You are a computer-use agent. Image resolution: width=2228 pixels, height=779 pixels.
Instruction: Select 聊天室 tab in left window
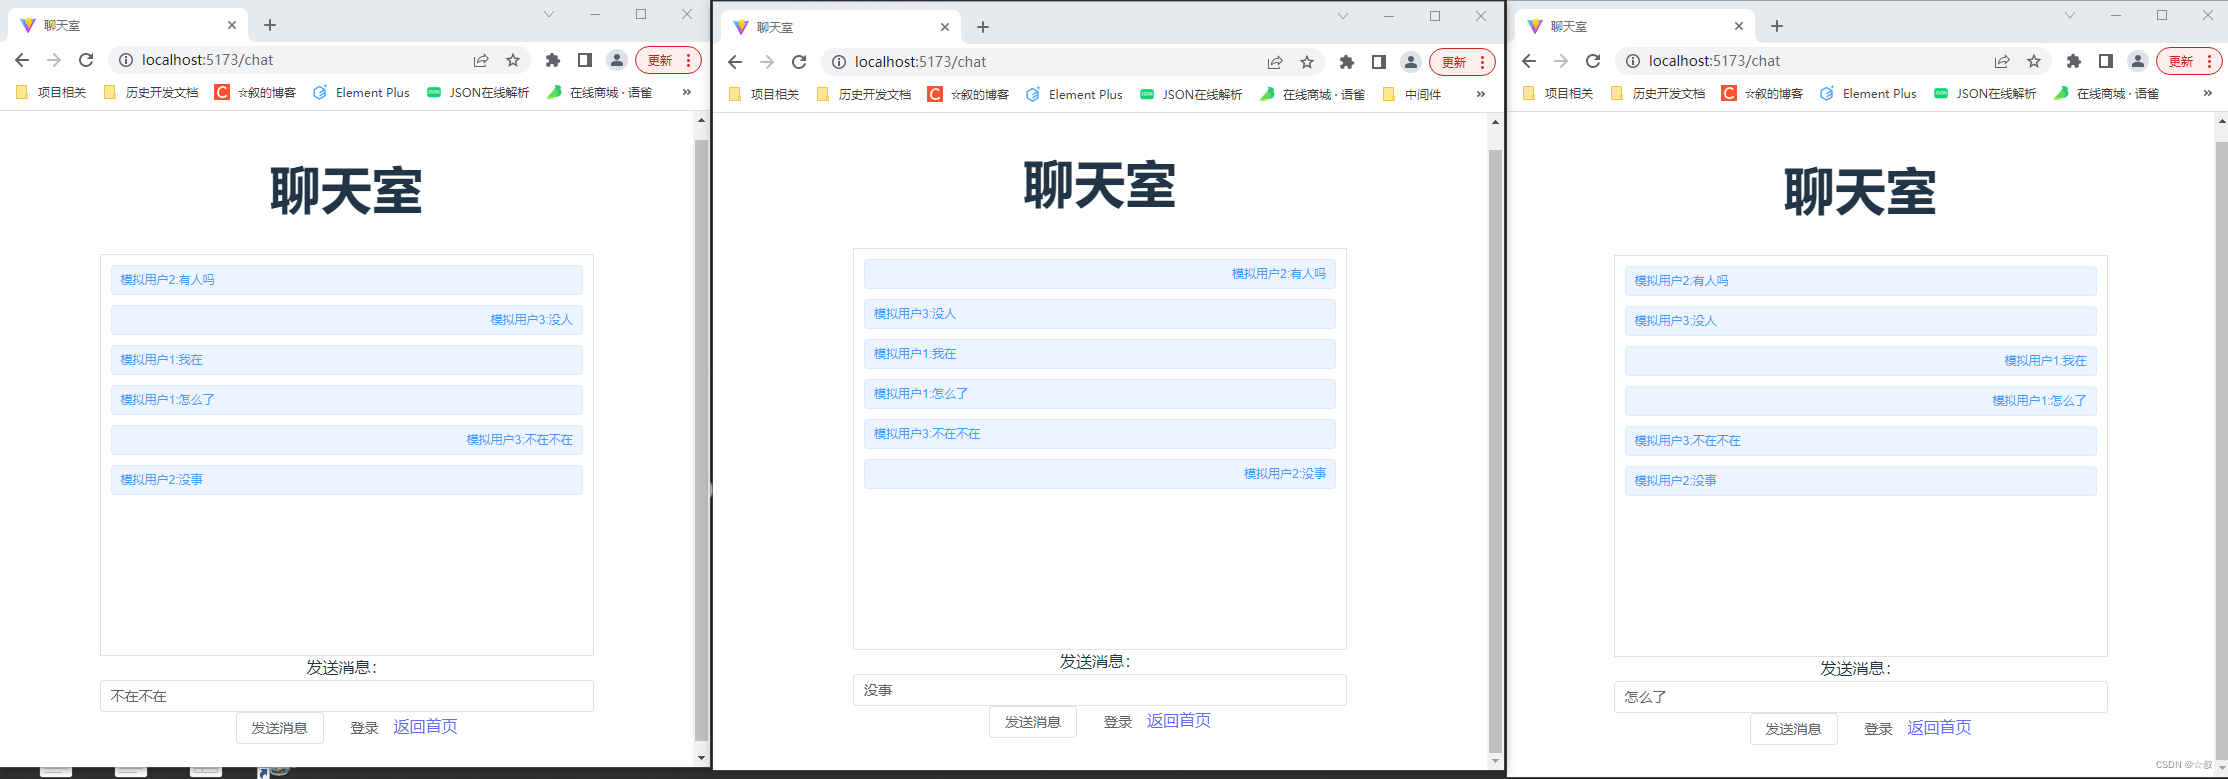(x=129, y=25)
